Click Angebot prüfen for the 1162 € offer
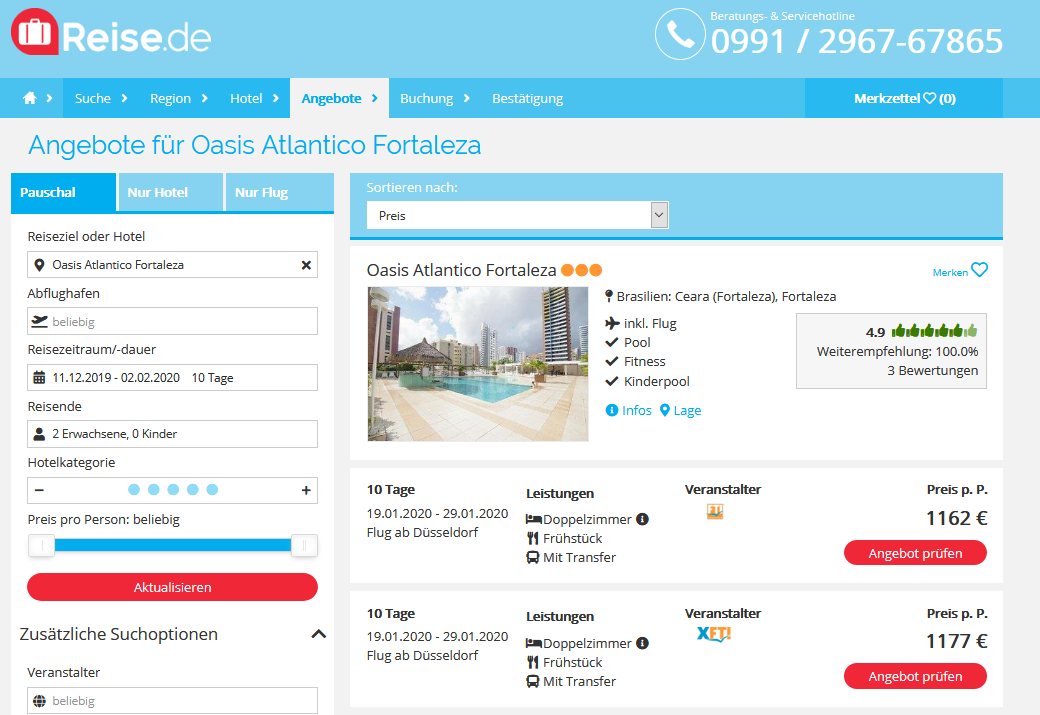Image resolution: width=1040 pixels, height=715 pixels. tap(915, 553)
